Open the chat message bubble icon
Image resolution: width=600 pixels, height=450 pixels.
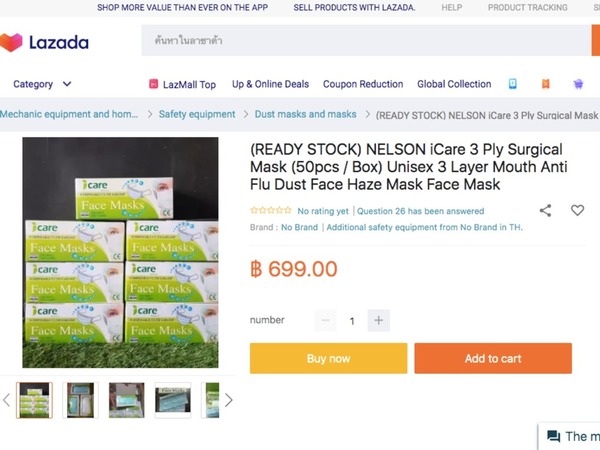553,436
